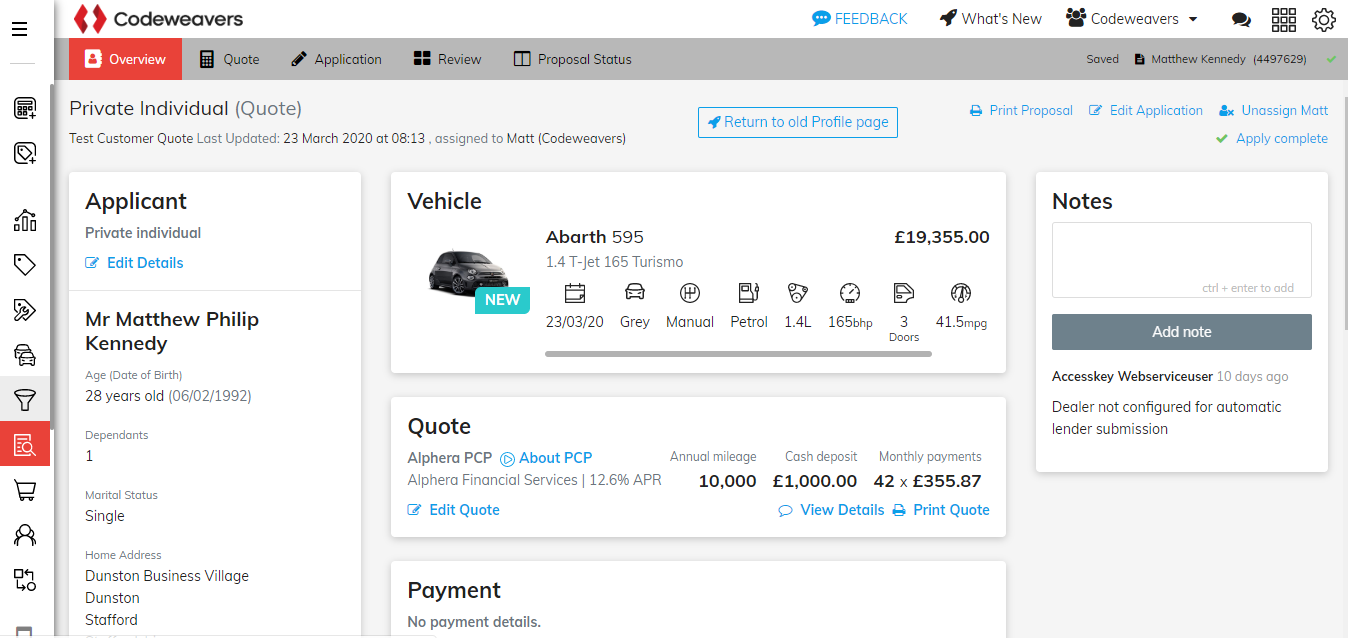
Task: Click the gauge icon above 165bhp
Action: pyautogui.click(x=850, y=293)
